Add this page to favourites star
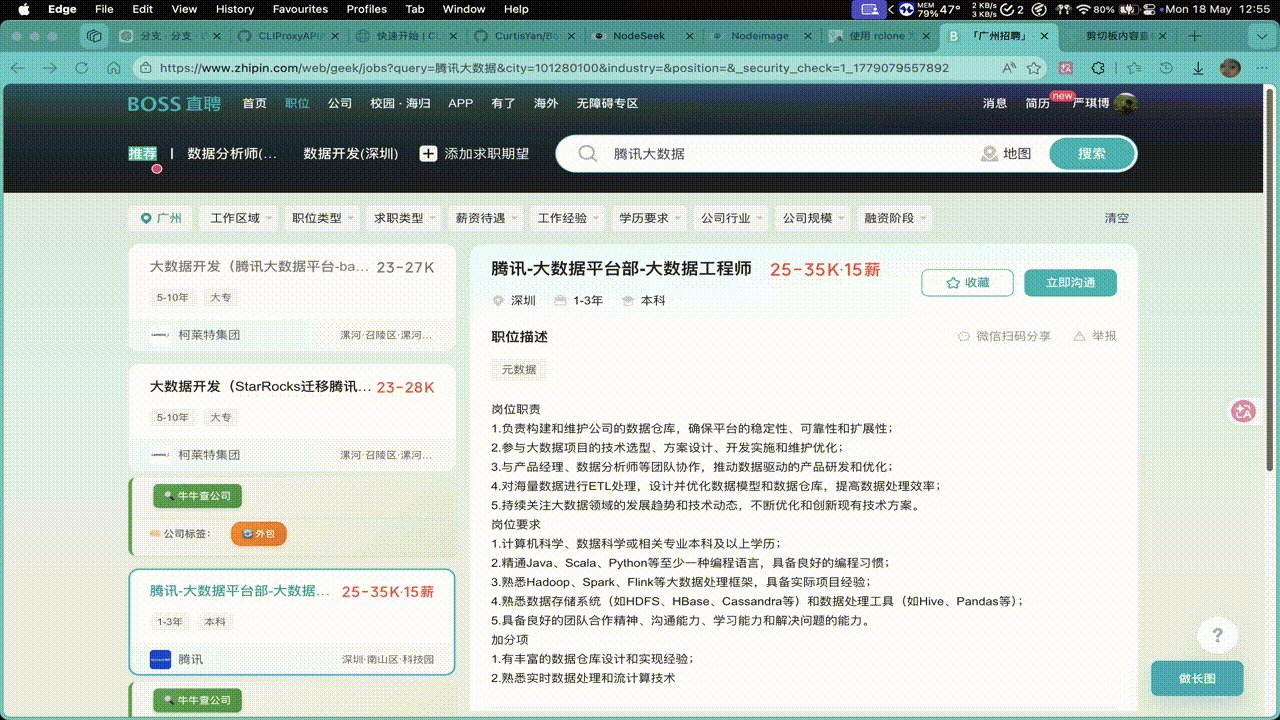 (x=1034, y=68)
